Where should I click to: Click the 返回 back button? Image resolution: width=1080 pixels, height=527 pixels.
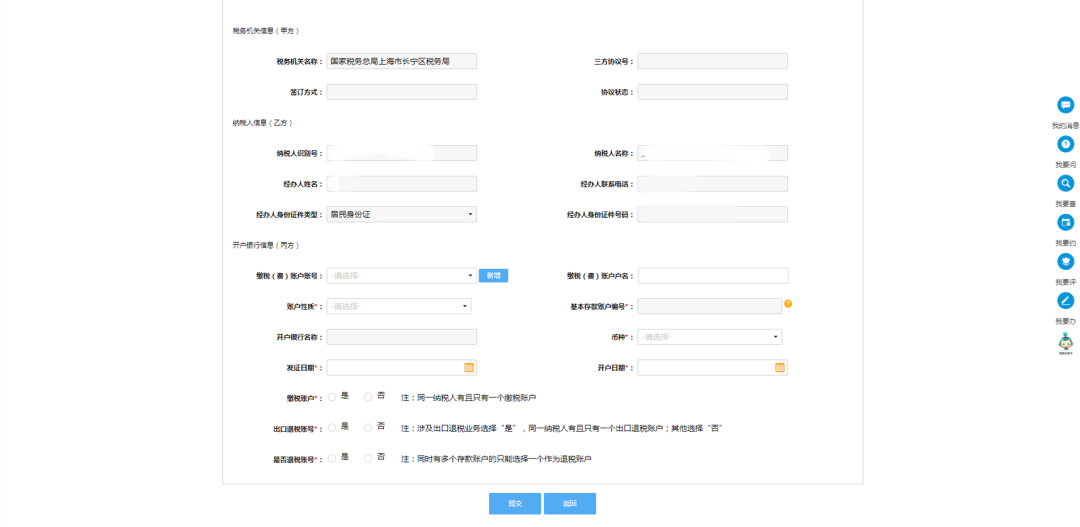point(570,504)
